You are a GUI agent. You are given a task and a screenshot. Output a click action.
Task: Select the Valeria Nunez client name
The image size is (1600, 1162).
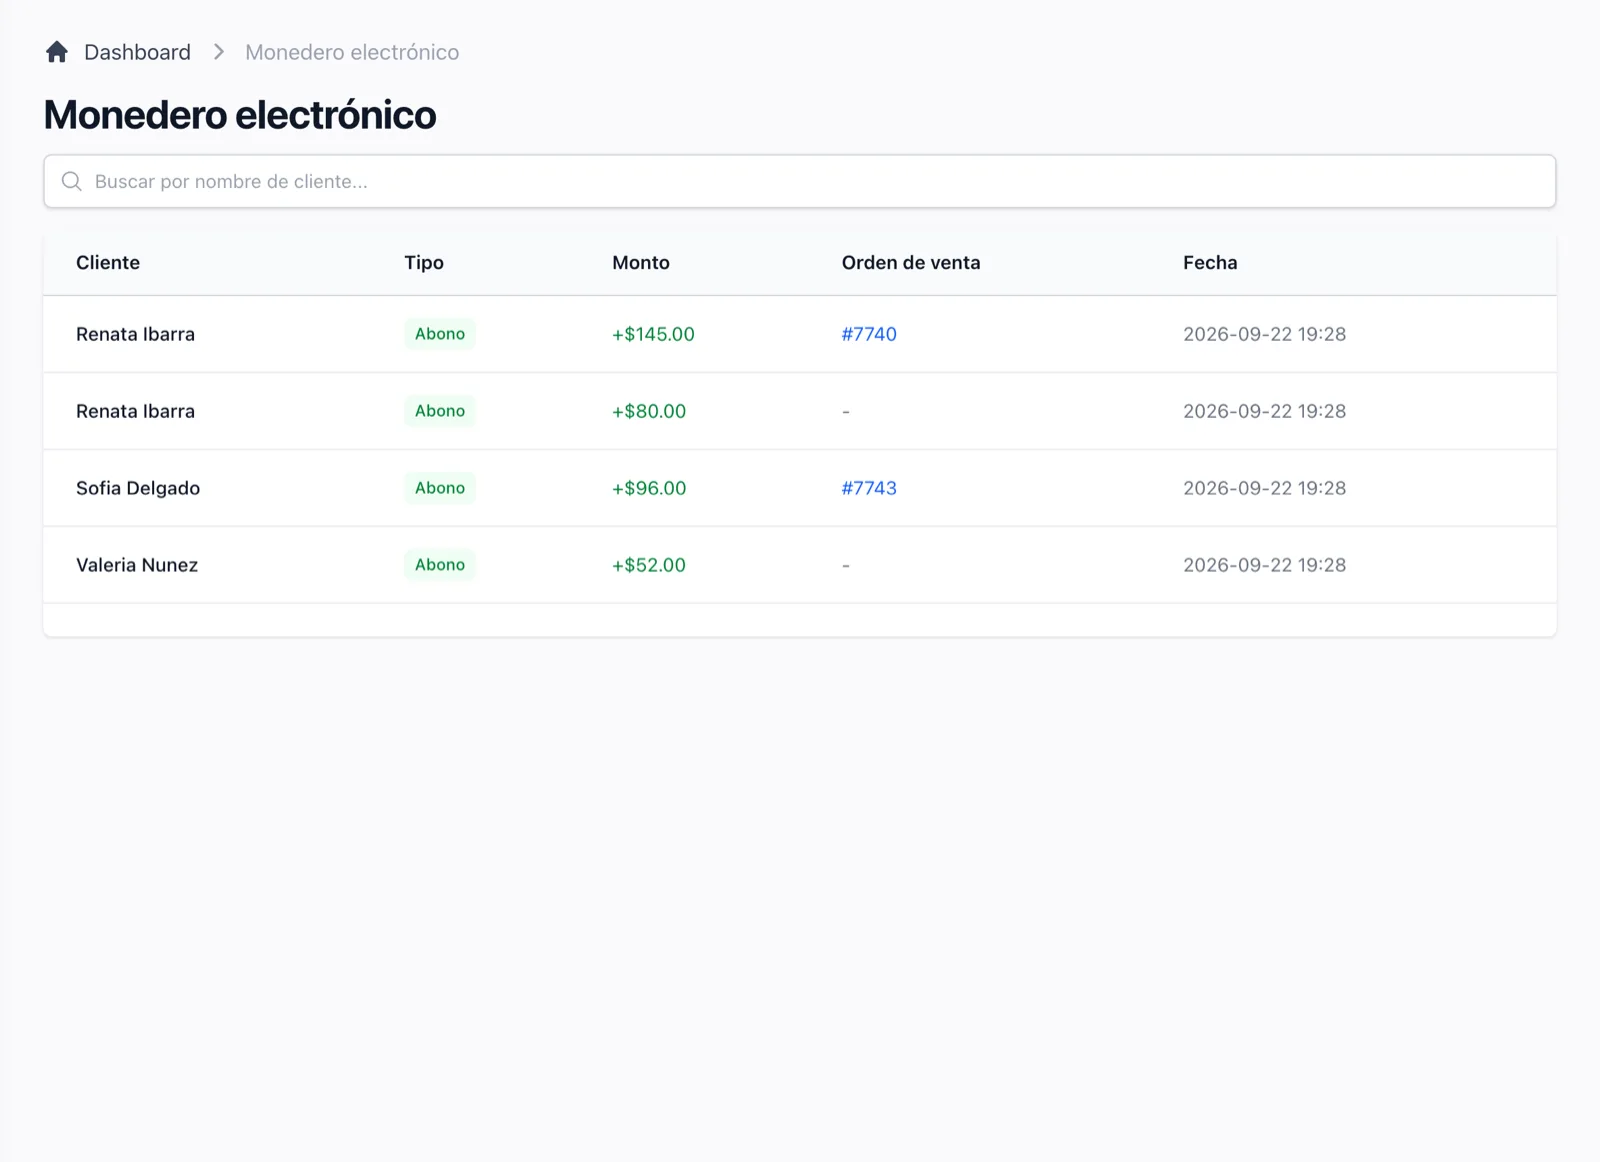(x=137, y=565)
